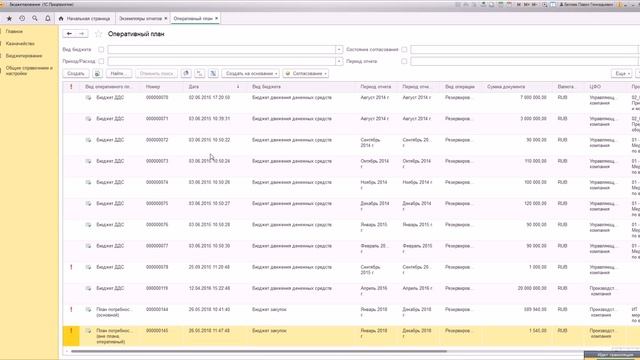Enable the Состояние согласования filter checkbox

[404, 49]
